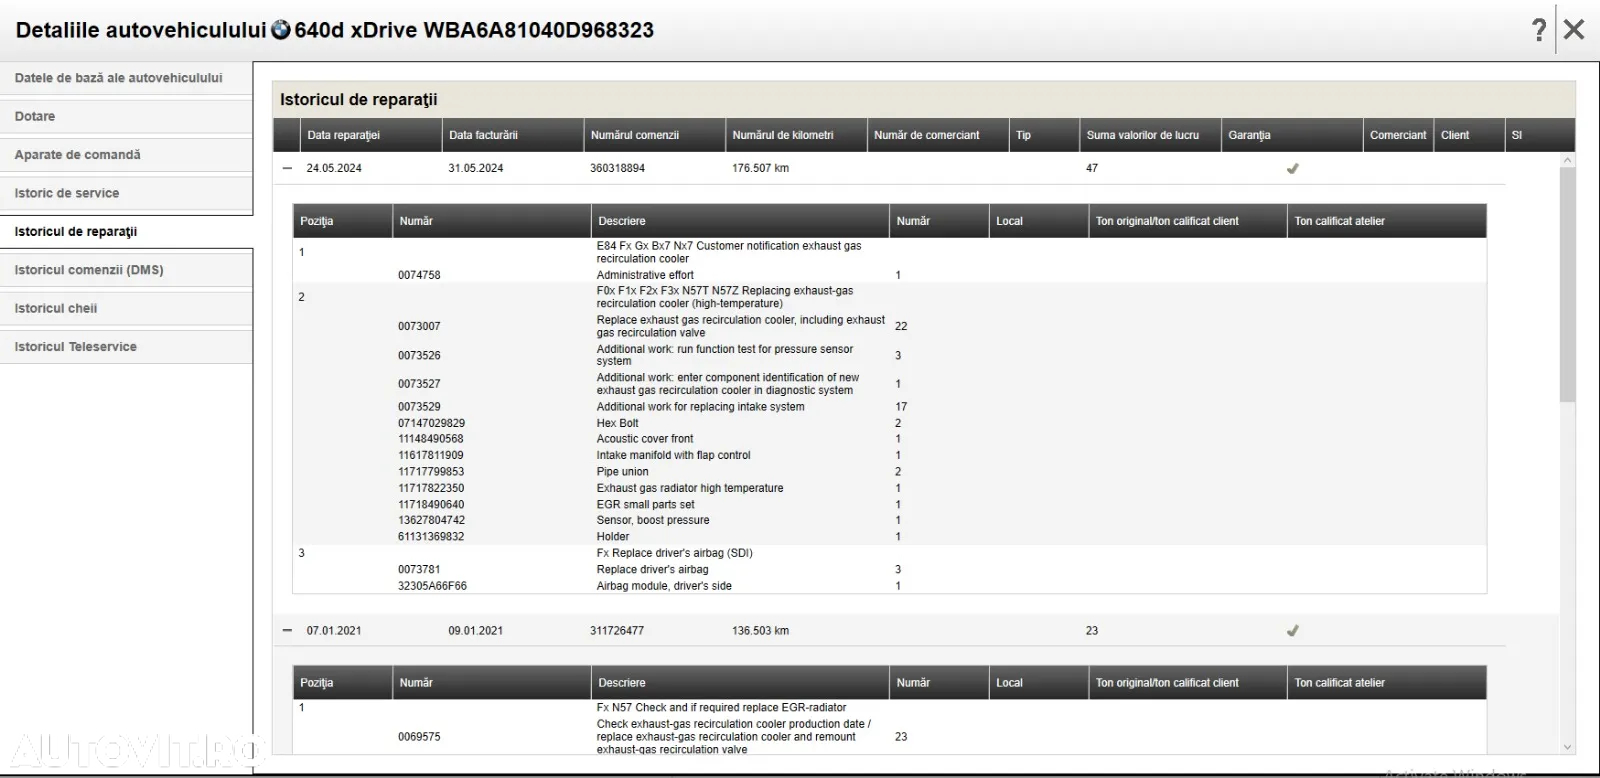
Task: Open Istoricul Teleservice tab
Action: (x=126, y=347)
